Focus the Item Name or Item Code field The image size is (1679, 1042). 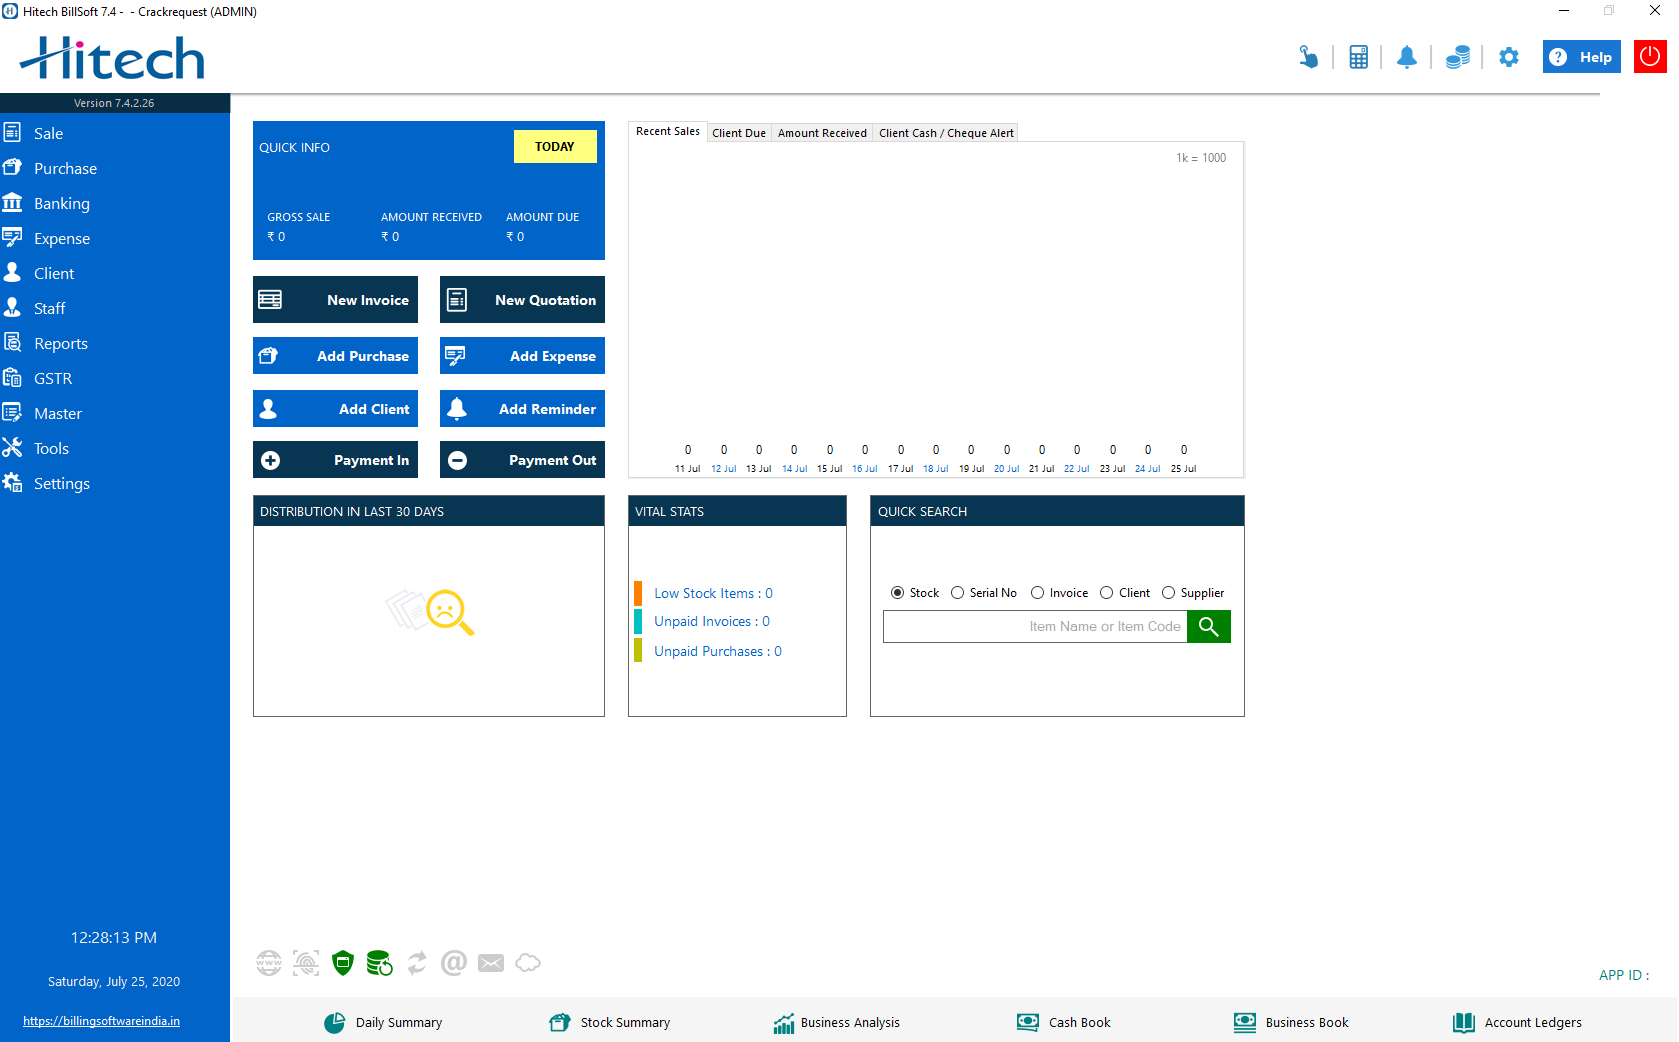tap(1035, 627)
